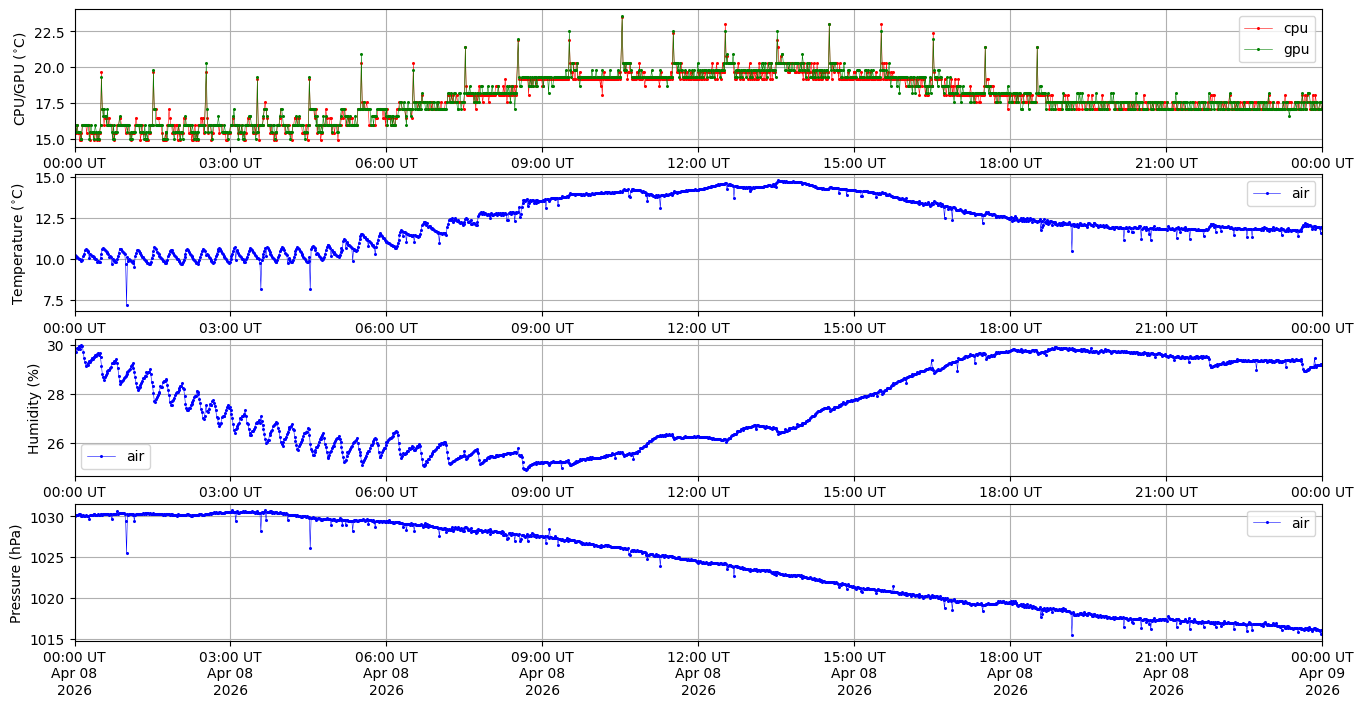The image size is (1363, 707).
Task: Click the Humidity (%) y-axis label
Action: 33,408
